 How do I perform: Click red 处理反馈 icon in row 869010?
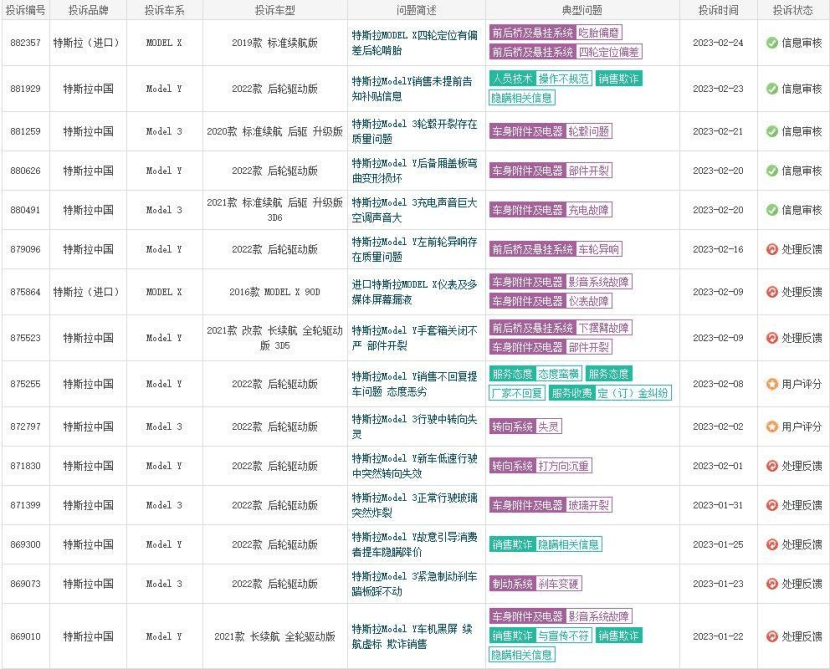coord(772,636)
